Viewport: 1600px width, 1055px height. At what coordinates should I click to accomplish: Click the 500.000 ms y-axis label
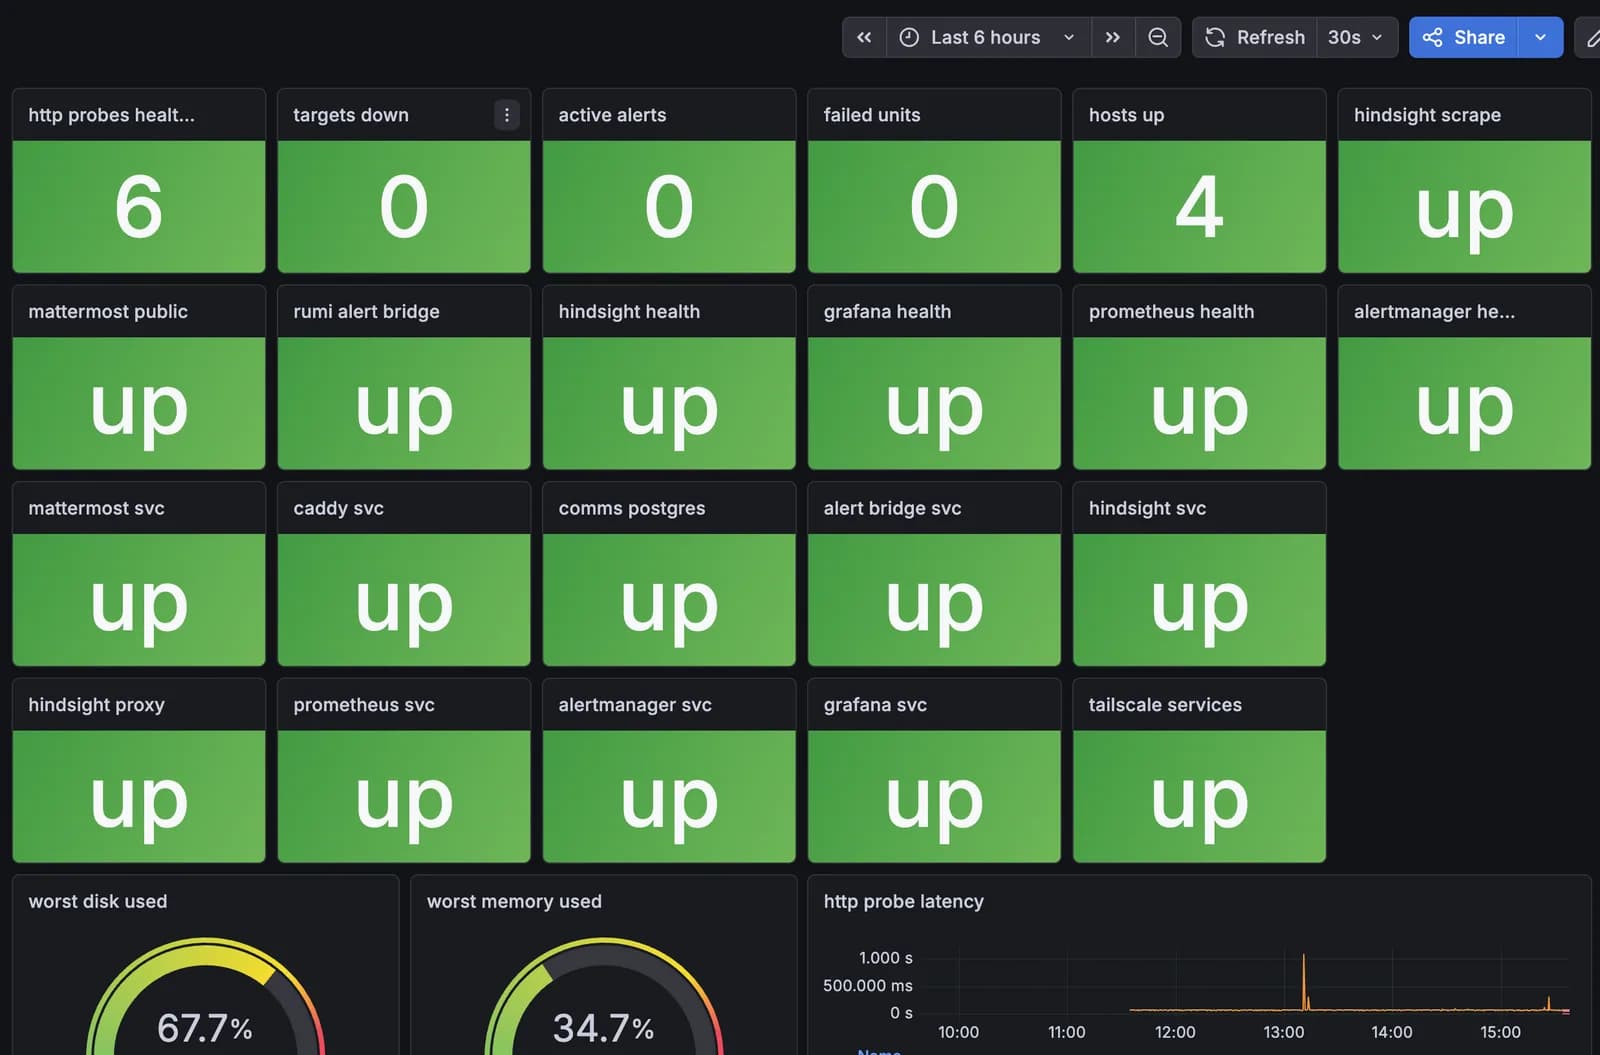coord(868,986)
